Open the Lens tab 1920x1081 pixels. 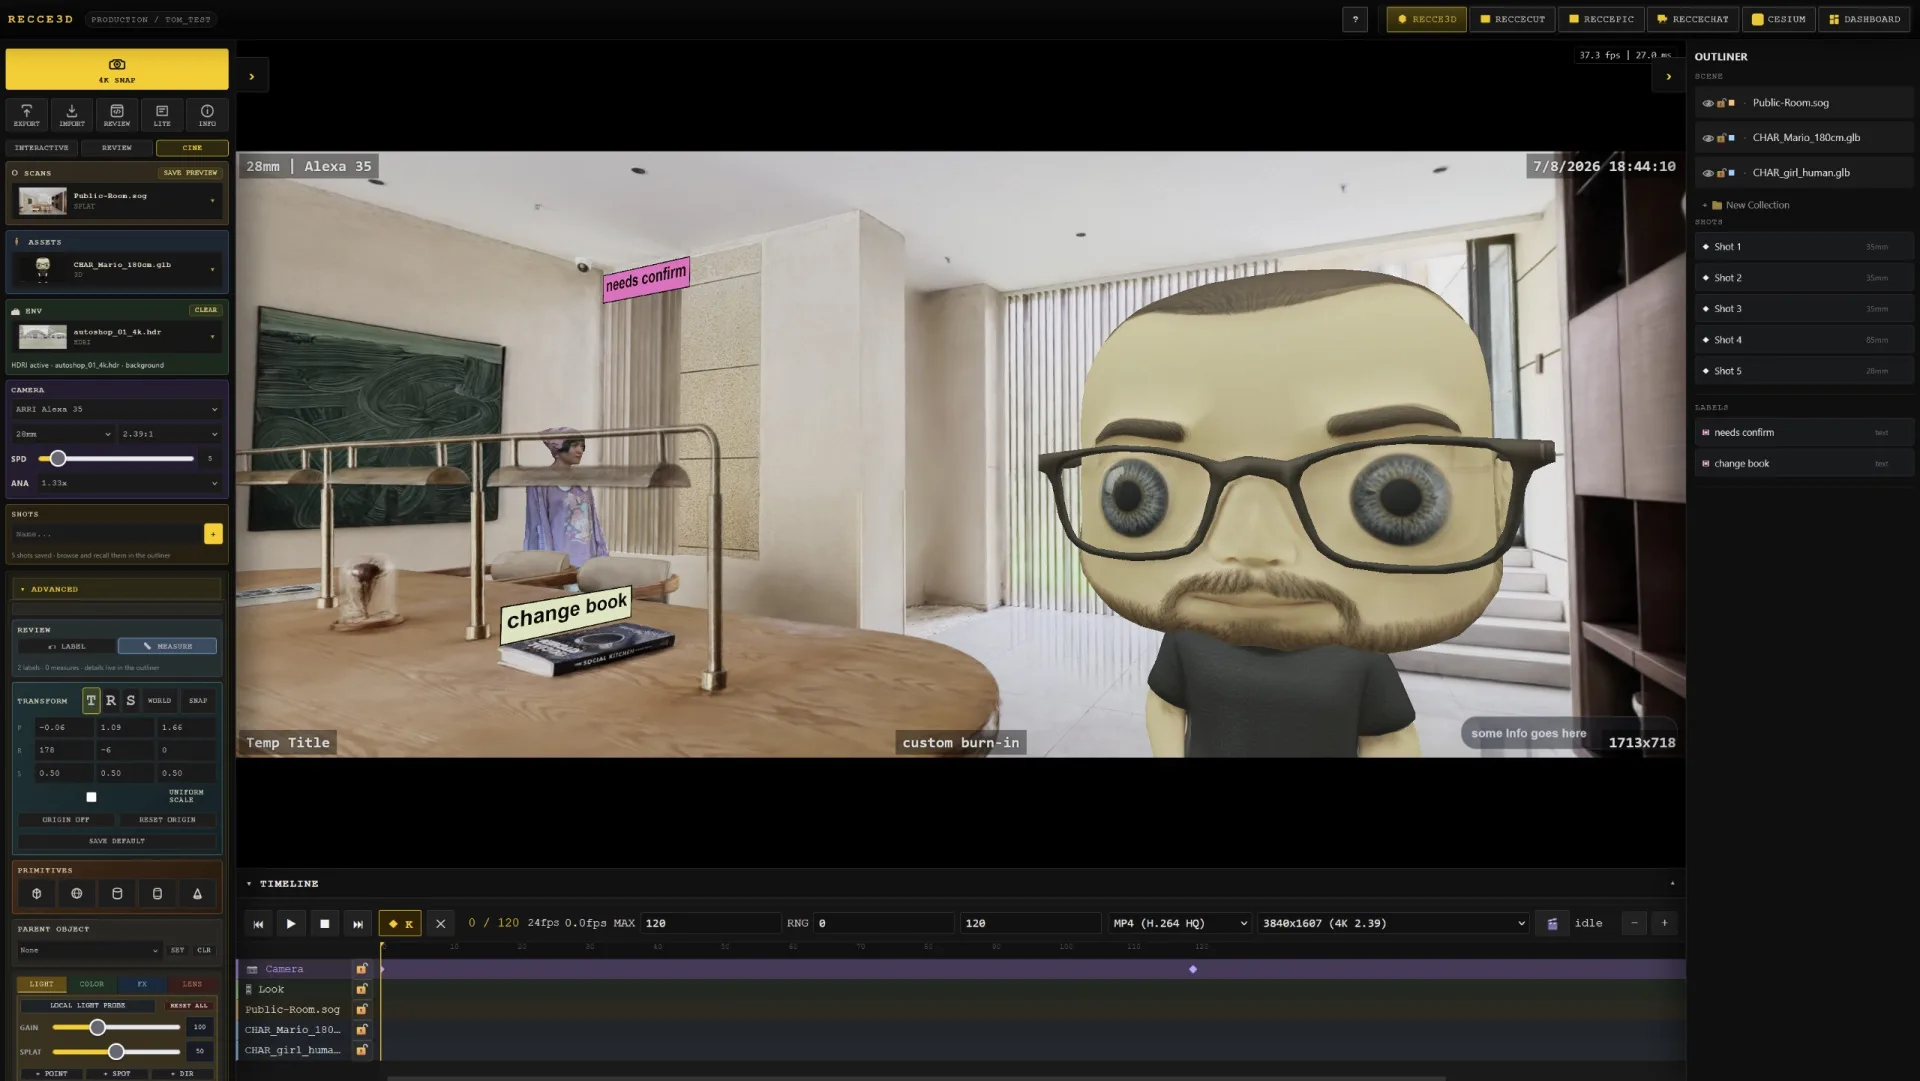point(192,984)
